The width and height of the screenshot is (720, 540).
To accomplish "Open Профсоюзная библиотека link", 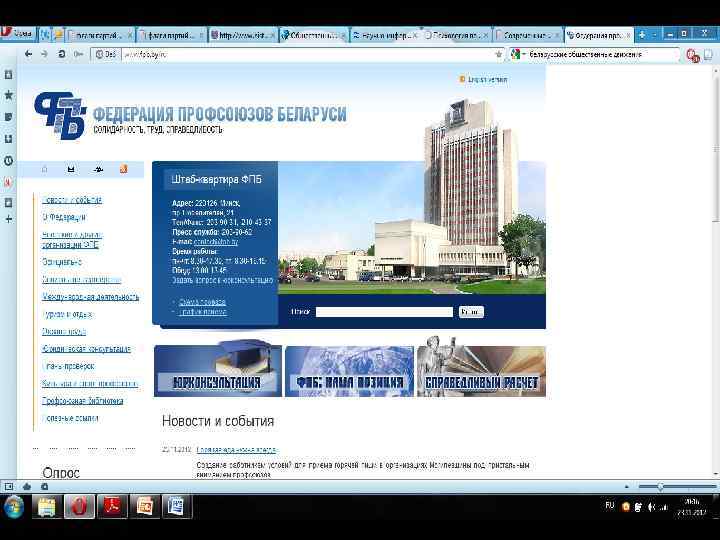I will tap(82, 400).
